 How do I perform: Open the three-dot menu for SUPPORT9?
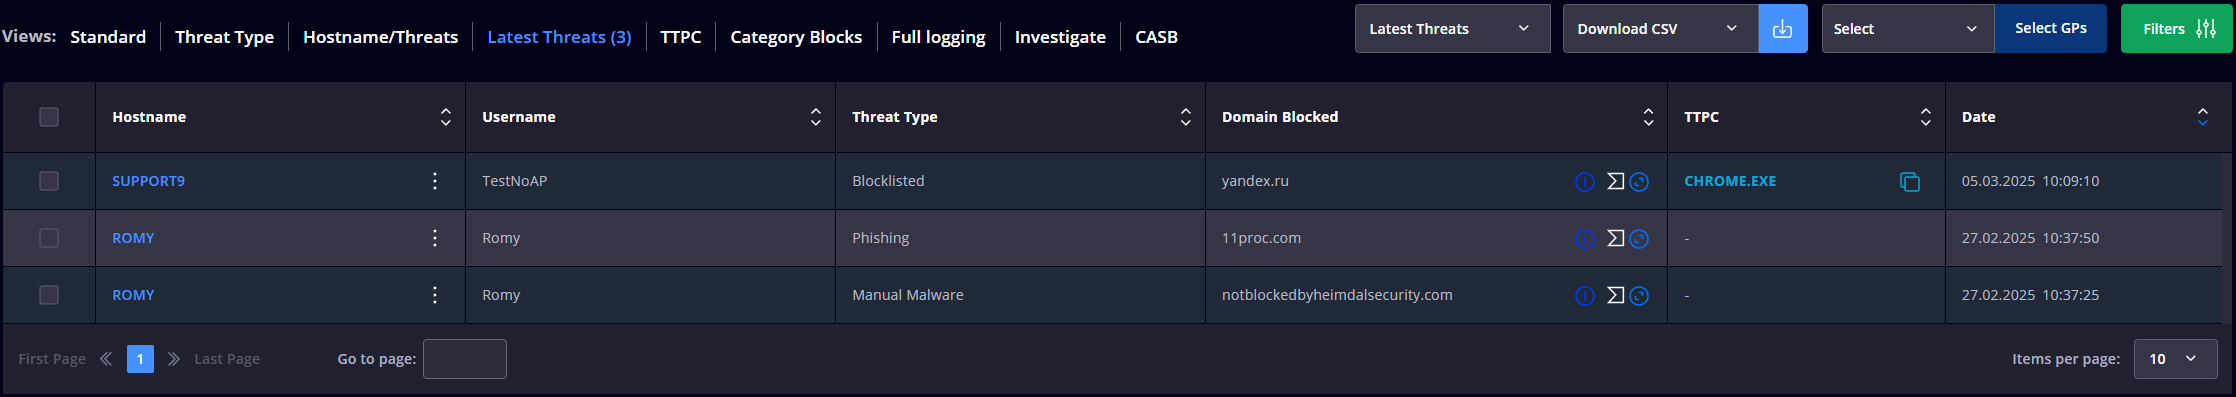[434, 181]
